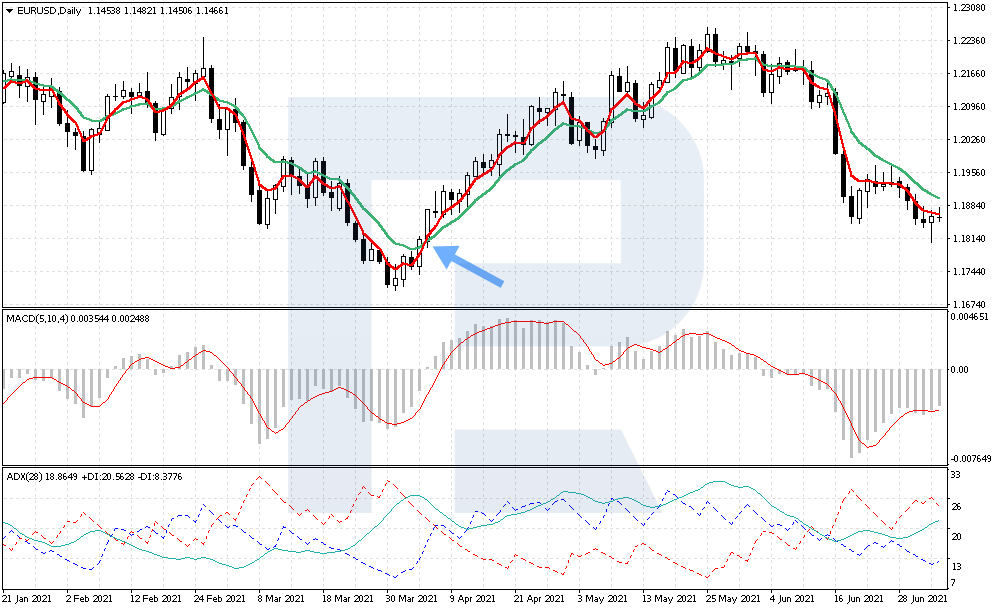
Task: Click the 1.23080 price level label
Action: pos(968,8)
